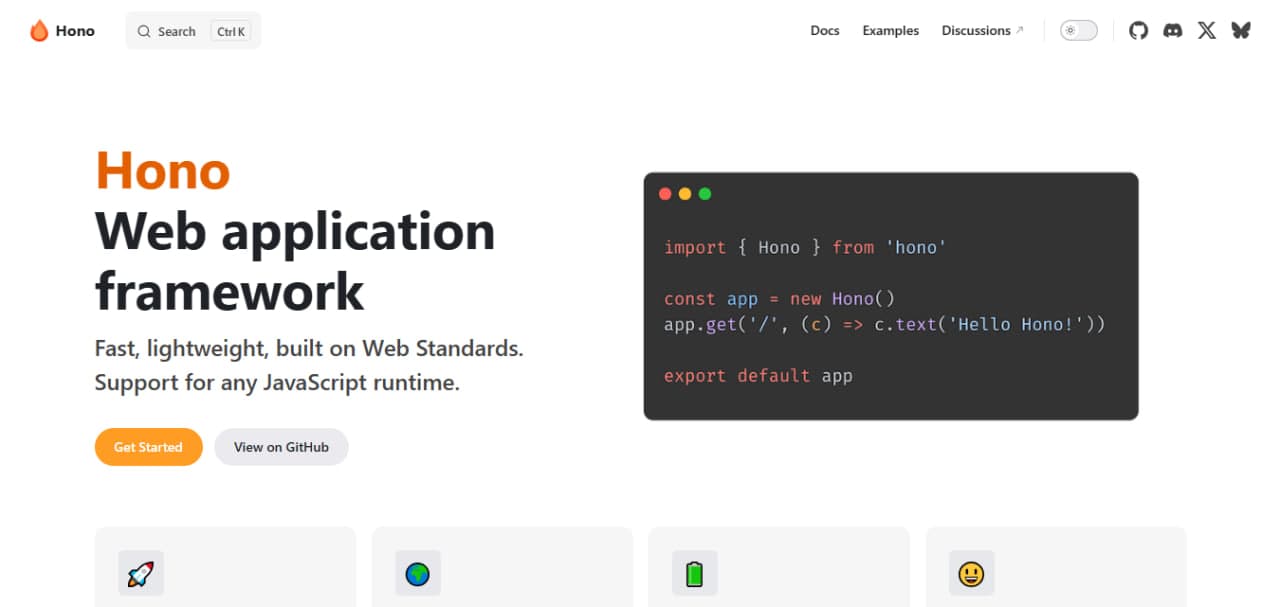Viewport: 1280px width, 607px height.
Task: Click the green dot in code window
Action: coord(705,194)
